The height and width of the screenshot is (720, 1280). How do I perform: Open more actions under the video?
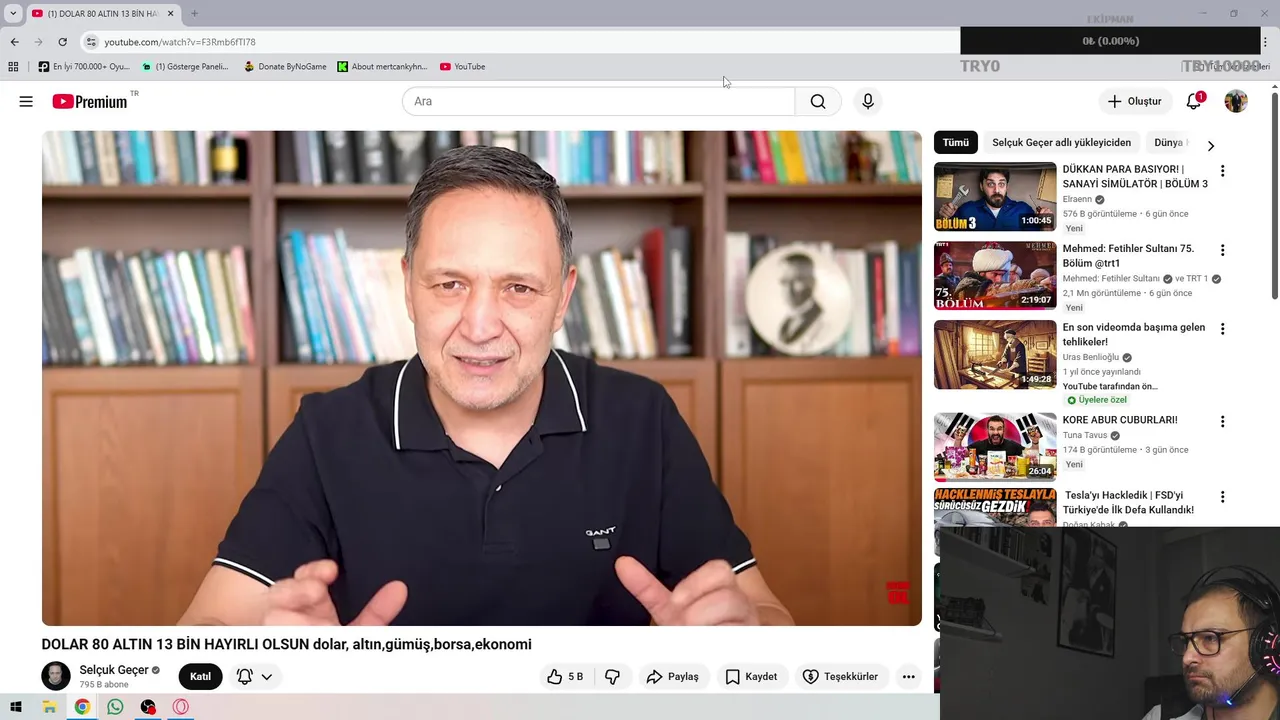click(x=908, y=677)
